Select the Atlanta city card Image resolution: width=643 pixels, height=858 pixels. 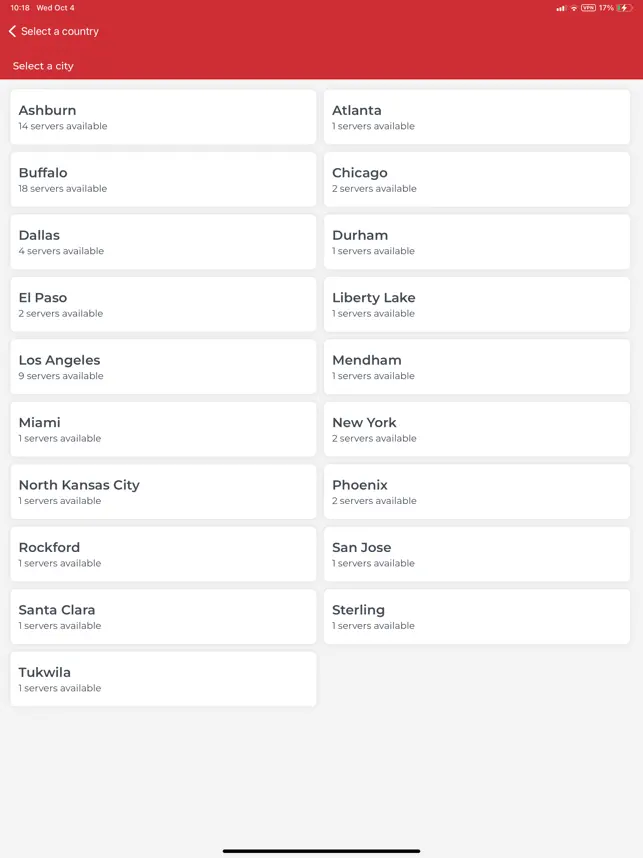[477, 117]
